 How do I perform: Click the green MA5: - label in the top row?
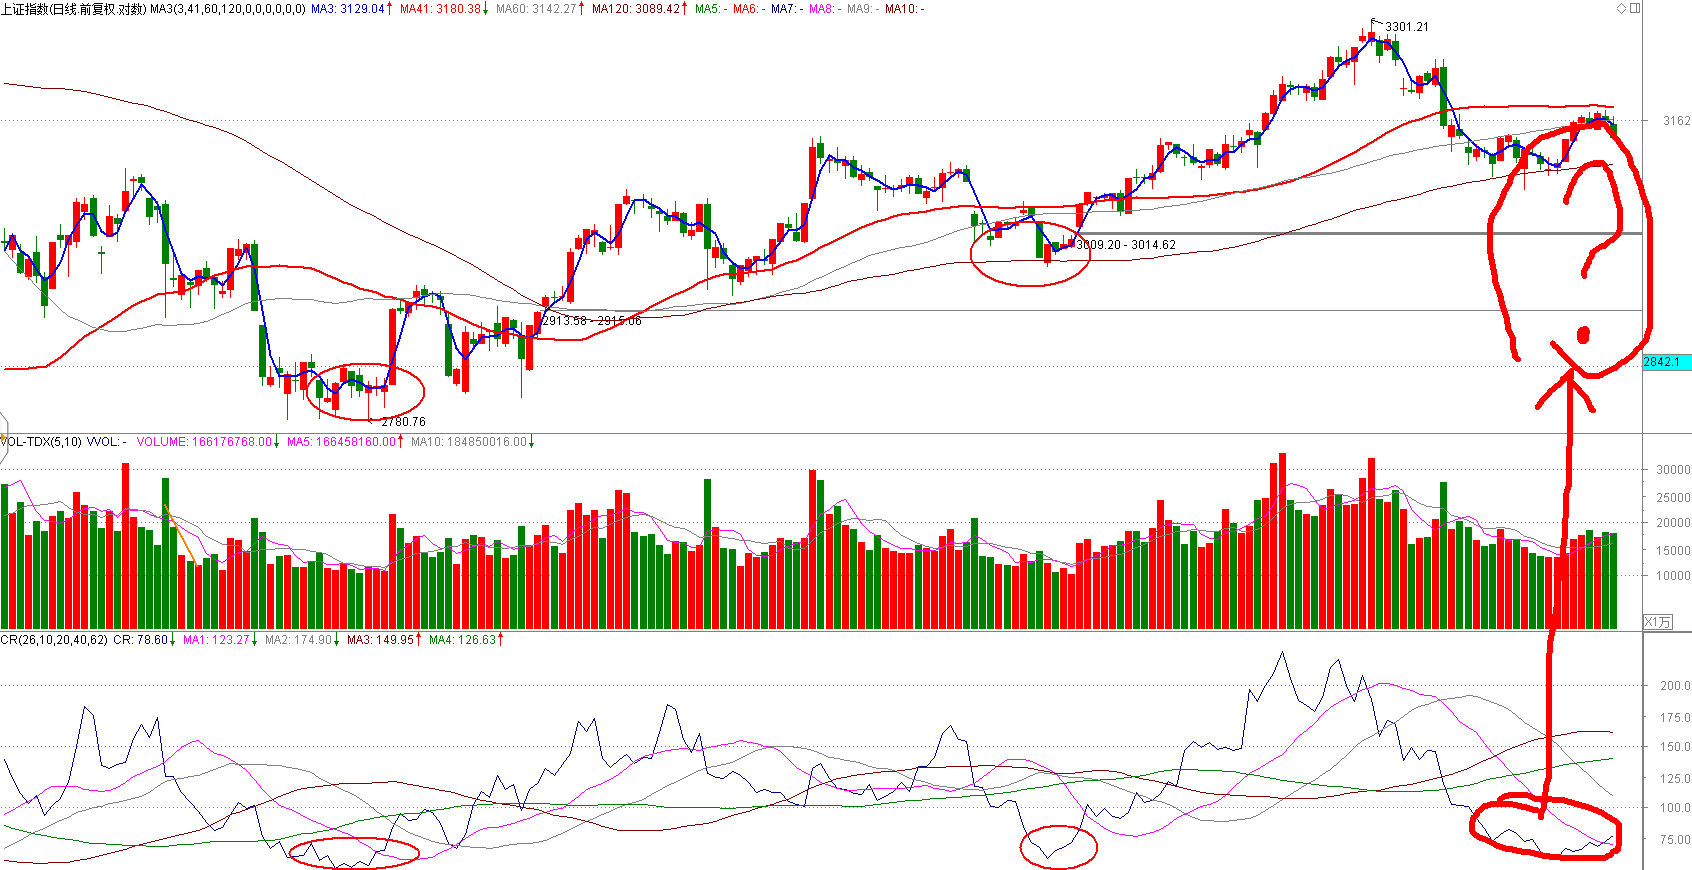point(710,9)
